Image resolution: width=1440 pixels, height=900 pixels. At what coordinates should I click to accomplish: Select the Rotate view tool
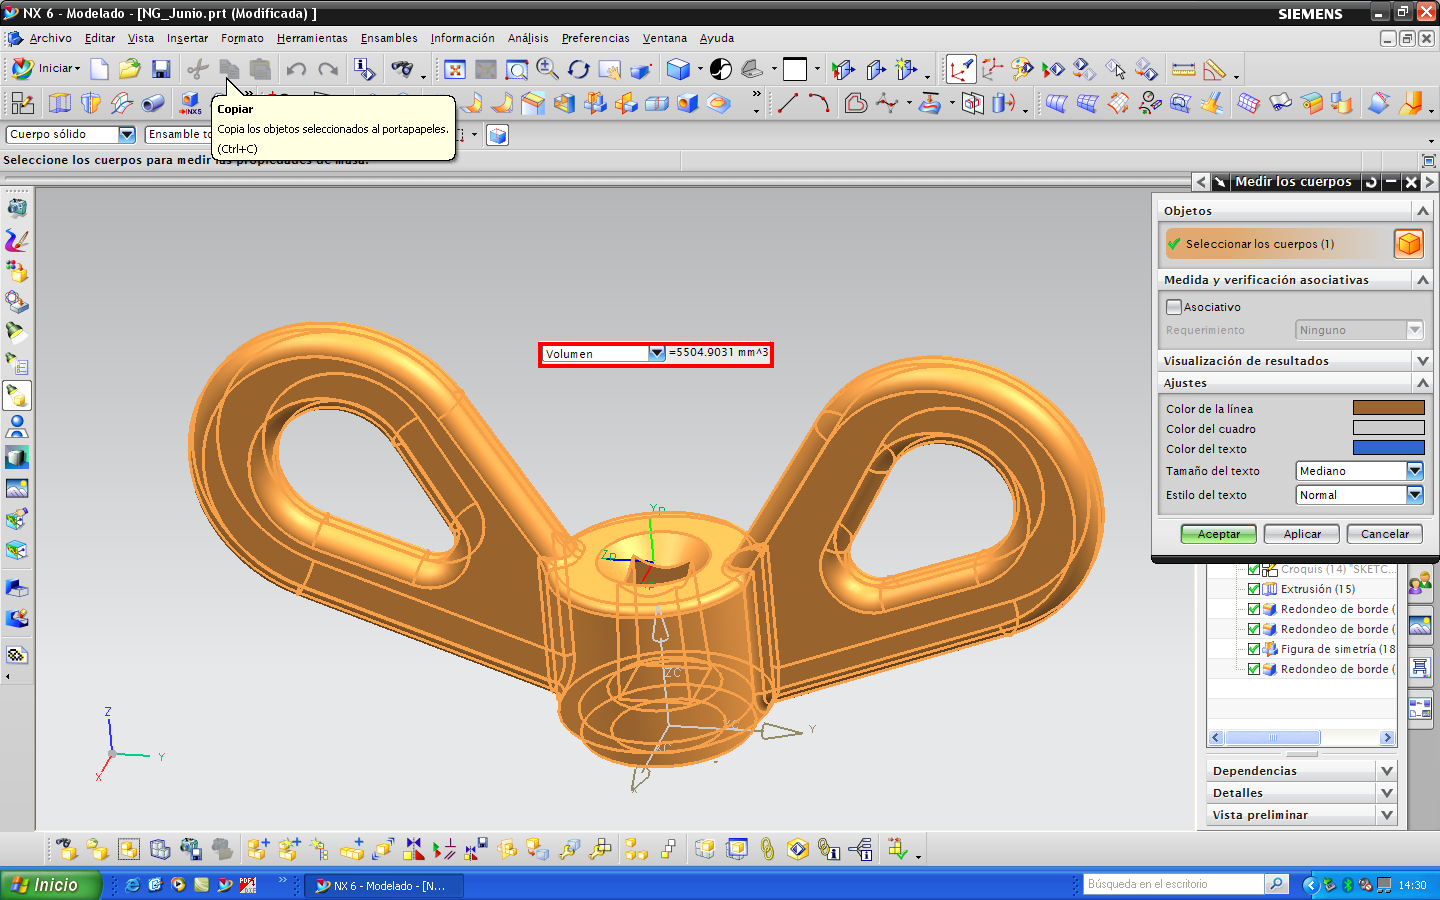coord(579,69)
